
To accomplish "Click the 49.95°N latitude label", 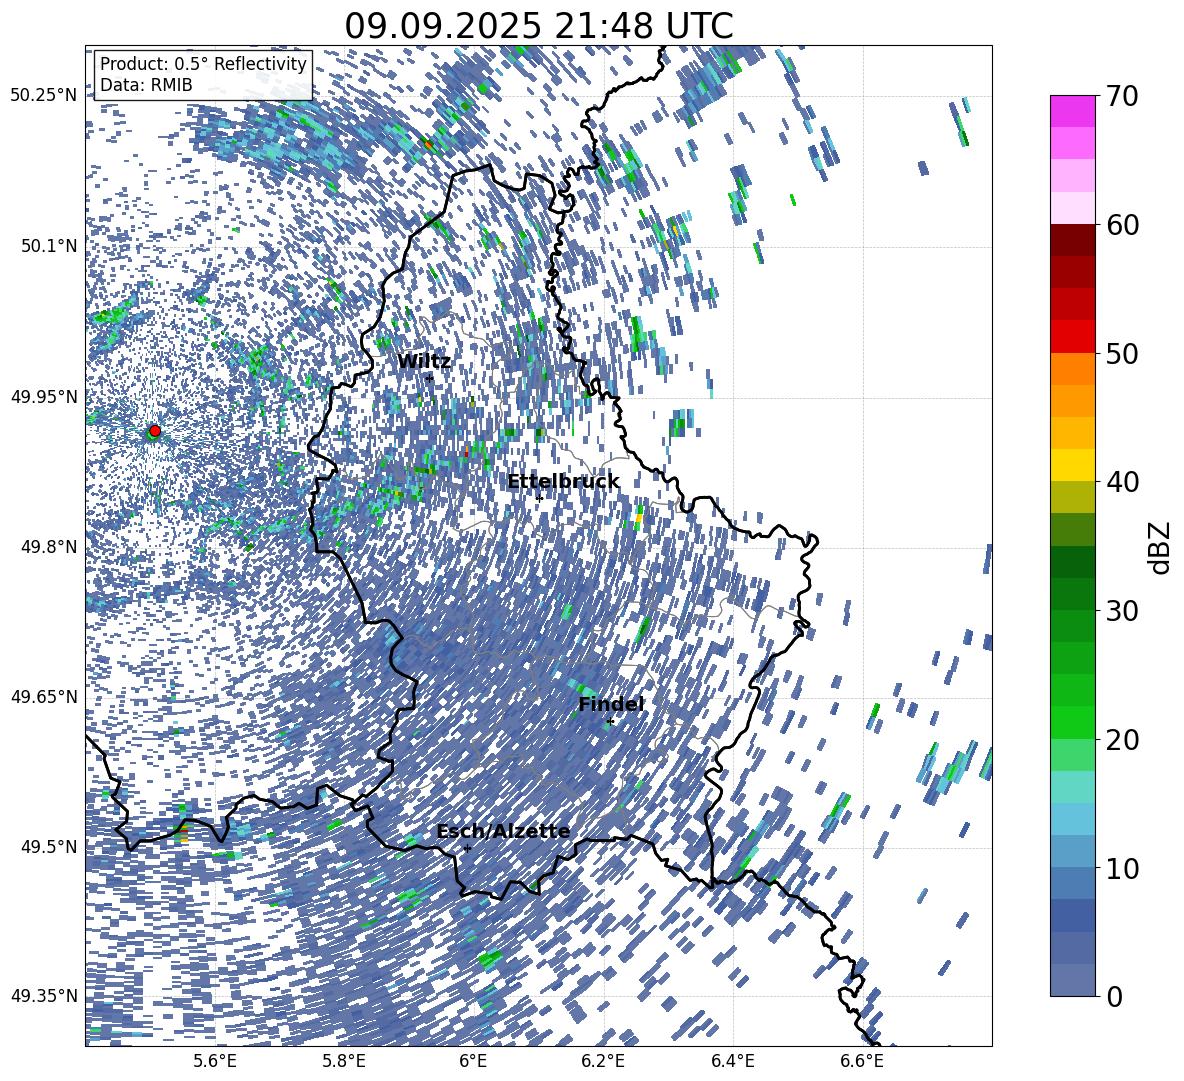I will pyautogui.click(x=45, y=396).
